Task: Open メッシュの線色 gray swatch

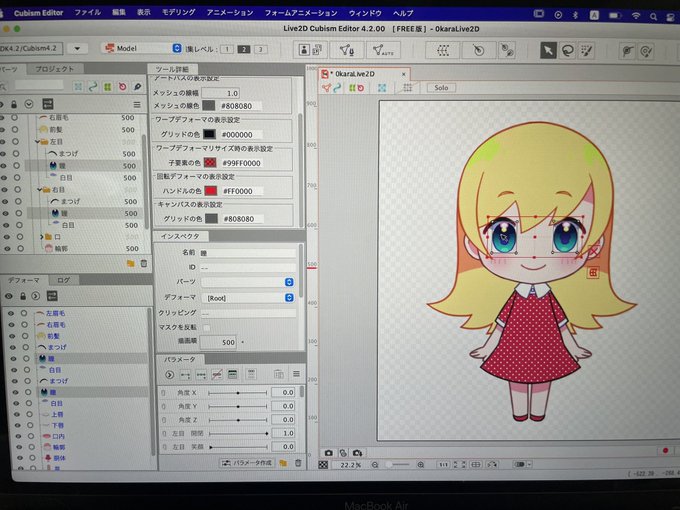Action: click(209, 105)
